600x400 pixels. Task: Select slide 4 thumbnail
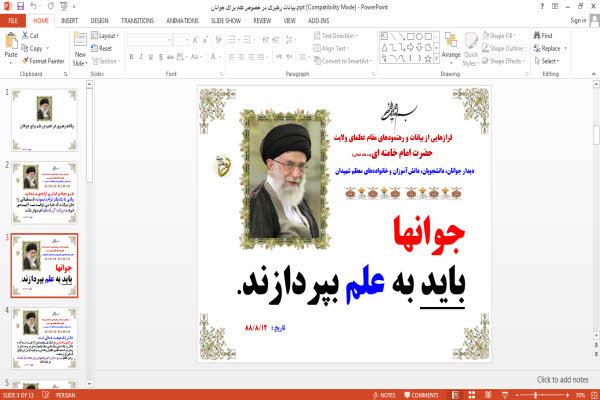point(44,338)
